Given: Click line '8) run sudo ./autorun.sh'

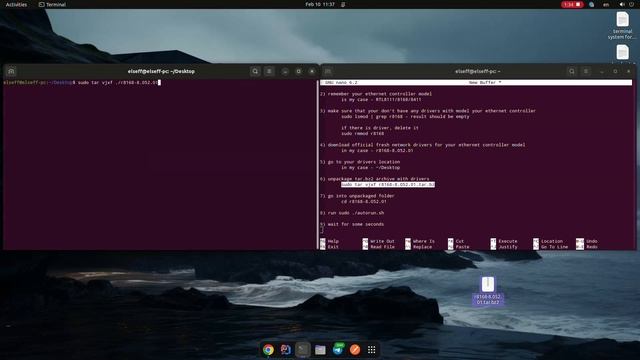Looking at the screenshot, I should coord(352,213).
